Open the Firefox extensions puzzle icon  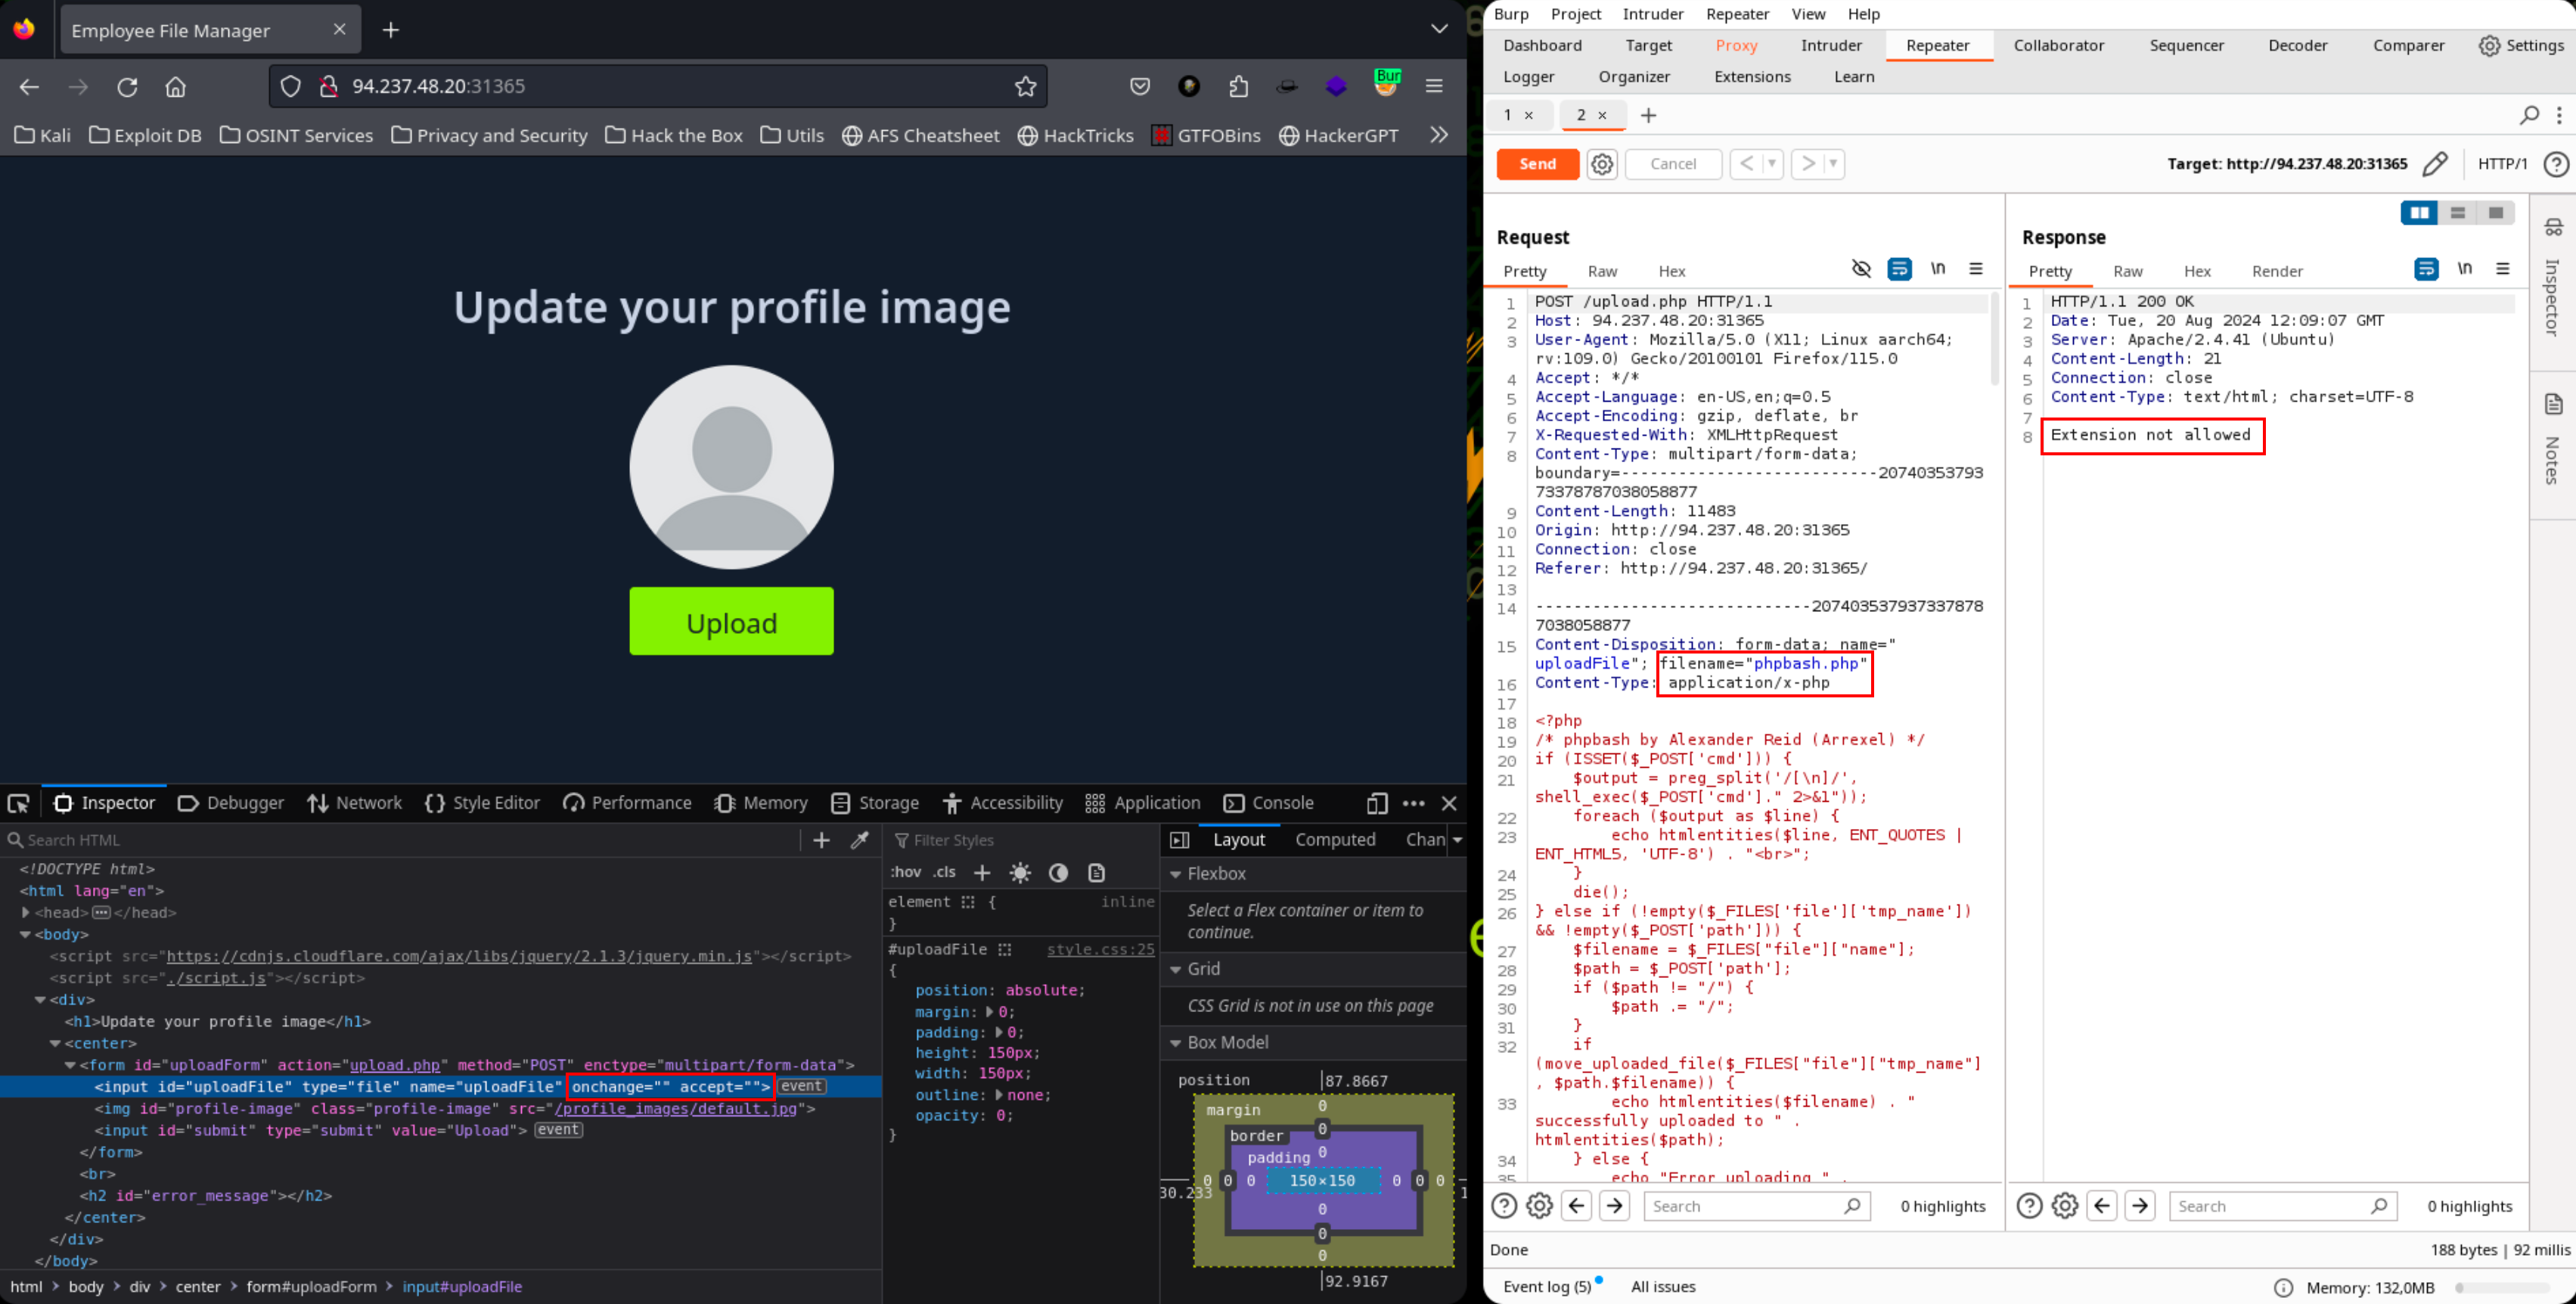1238,87
